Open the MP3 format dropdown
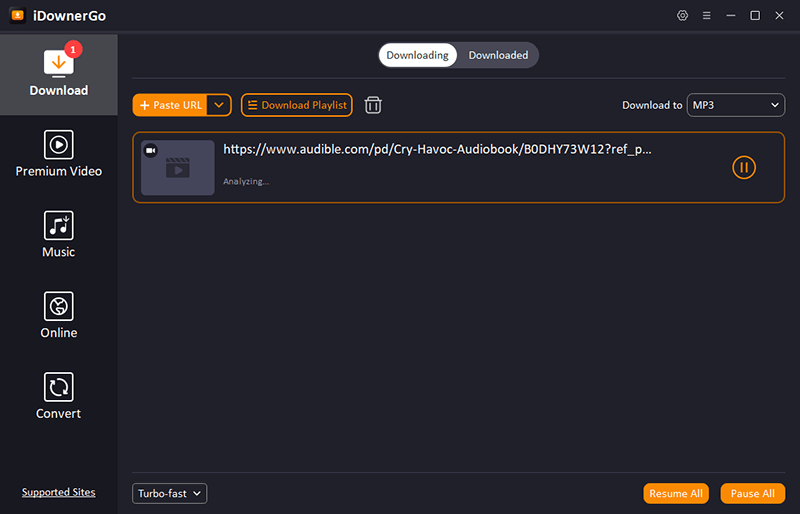 735,105
